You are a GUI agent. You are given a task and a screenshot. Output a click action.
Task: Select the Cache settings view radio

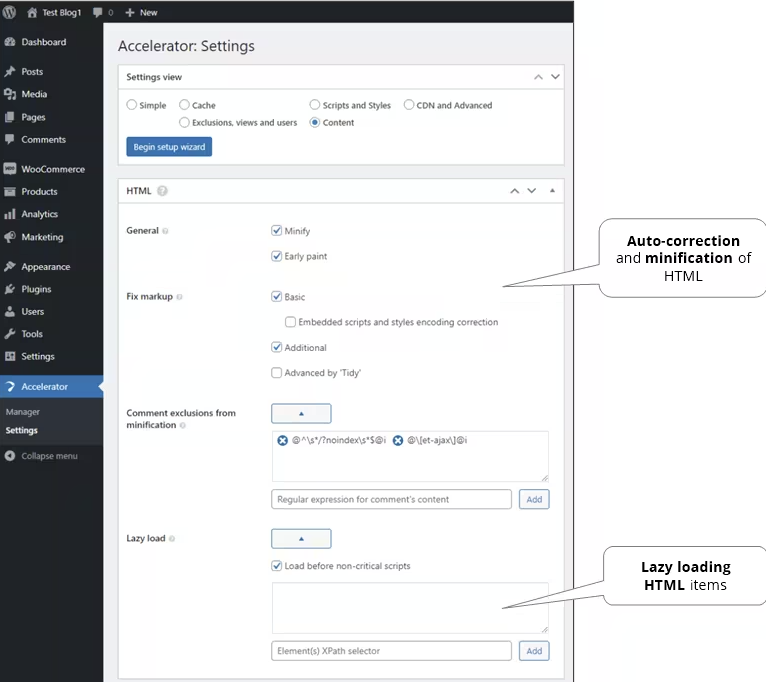184,105
